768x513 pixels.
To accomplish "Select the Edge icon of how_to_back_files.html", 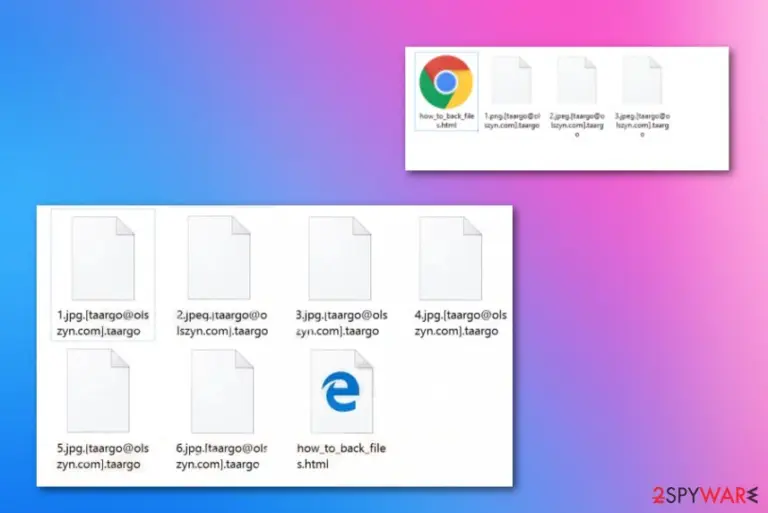I will click(x=341, y=391).
